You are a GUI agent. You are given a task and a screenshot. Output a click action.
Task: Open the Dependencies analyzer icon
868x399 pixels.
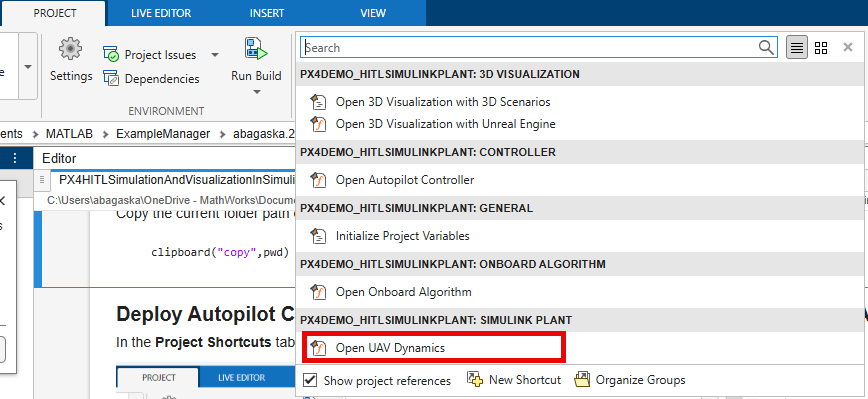111,79
